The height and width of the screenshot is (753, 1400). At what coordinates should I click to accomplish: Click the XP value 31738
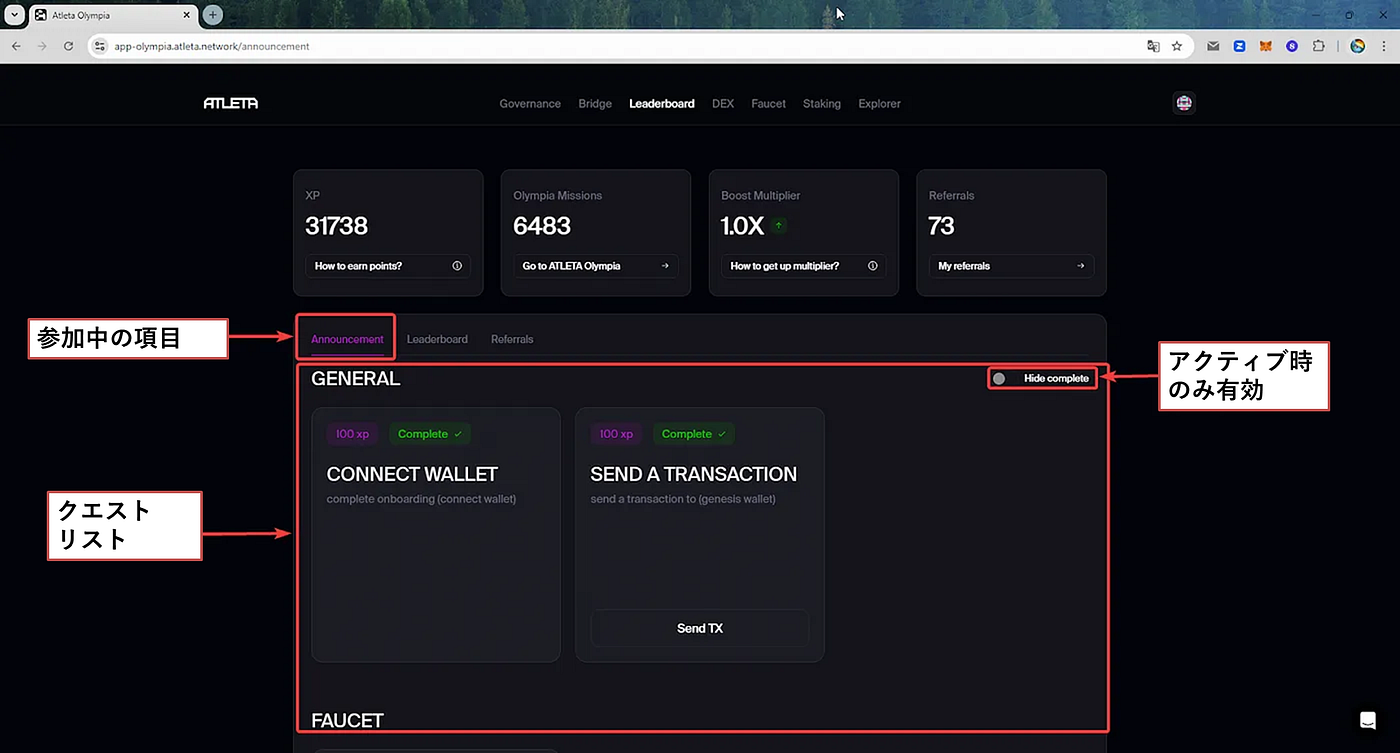(x=337, y=226)
